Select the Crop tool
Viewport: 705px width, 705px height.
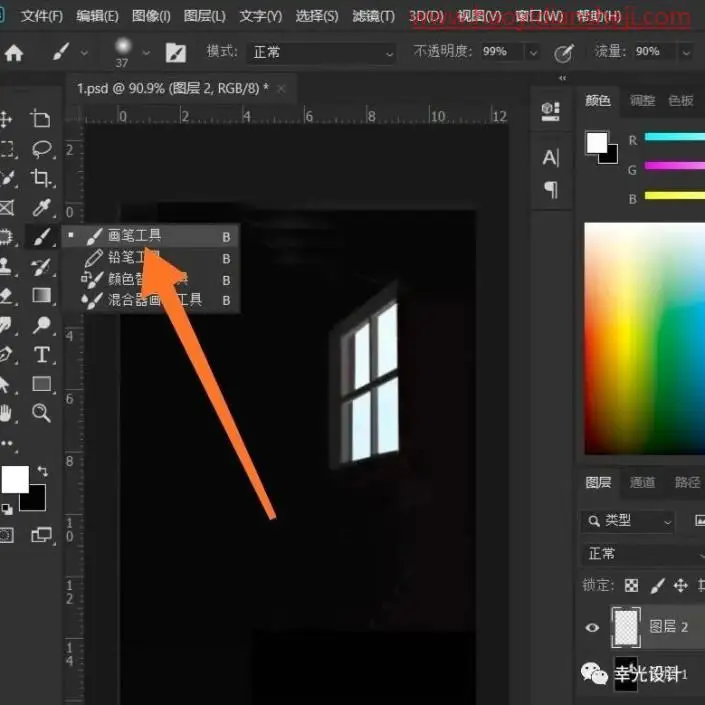(x=40, y=178)
